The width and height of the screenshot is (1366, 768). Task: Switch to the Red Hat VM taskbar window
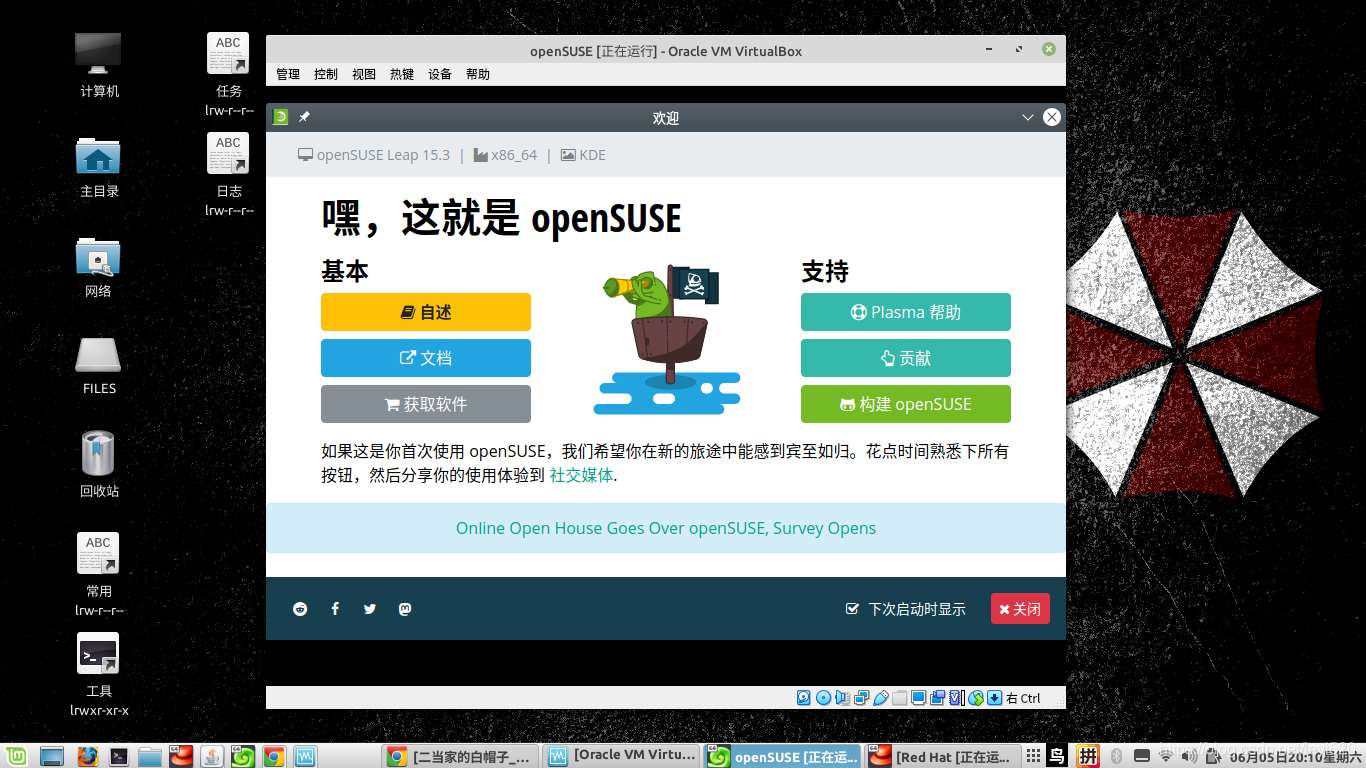(x=943, y=757)
